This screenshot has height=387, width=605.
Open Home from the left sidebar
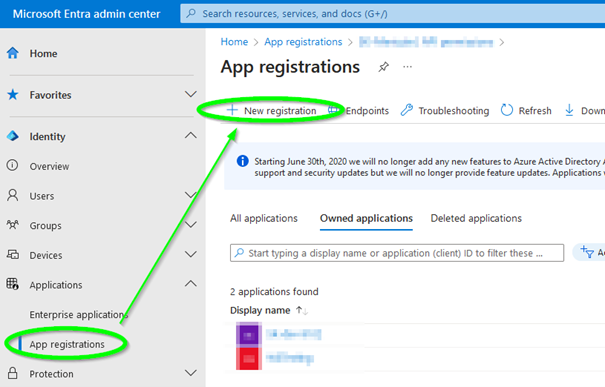pos(43,54)
